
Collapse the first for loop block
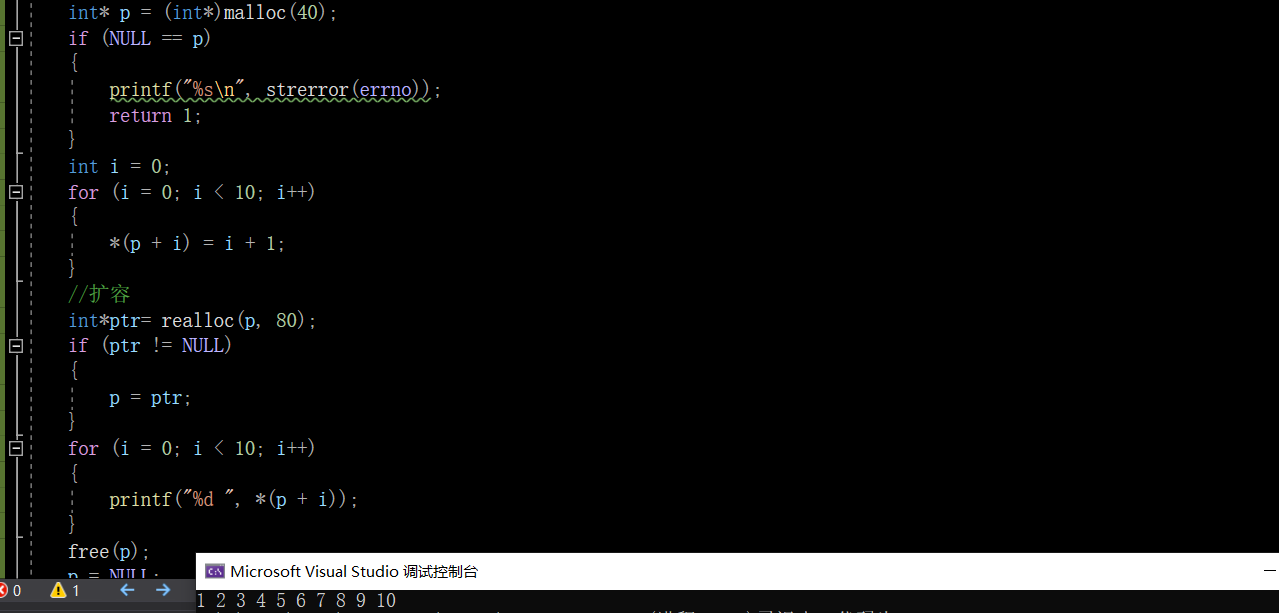(15, 192)
